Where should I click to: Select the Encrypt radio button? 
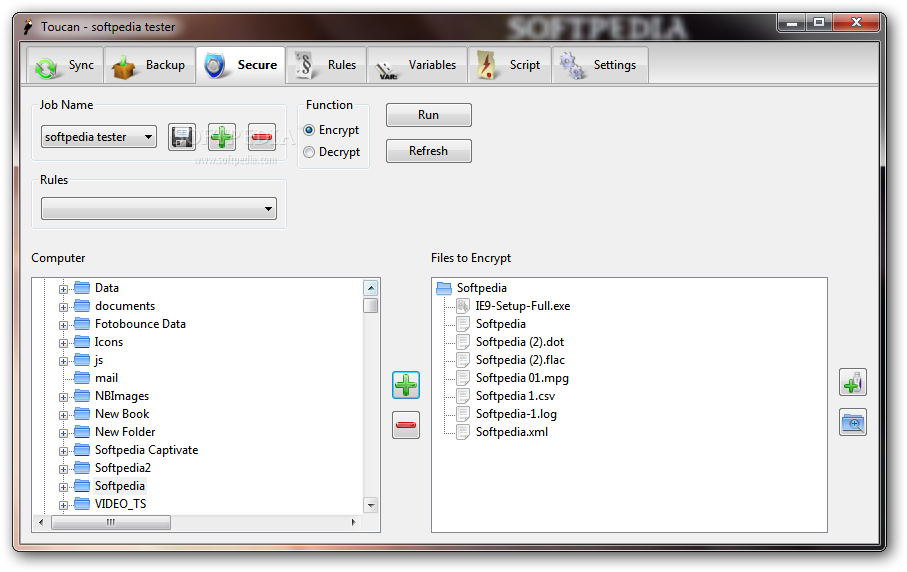(309, 130)
